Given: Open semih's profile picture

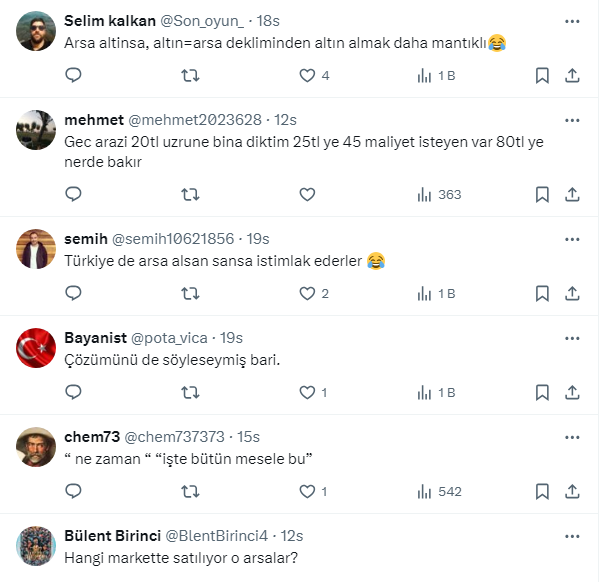Looking at the screenshot, I should click(x=37, y=249).
